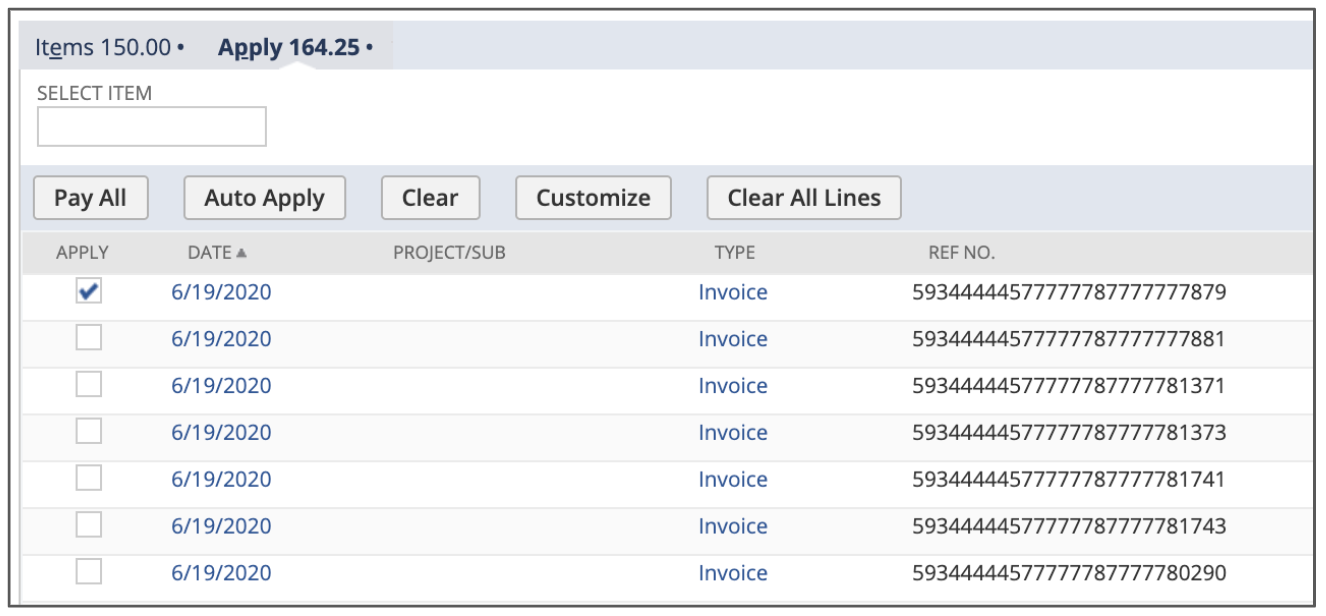
Task: Open the date link for invoice ending 80290
Action: [221, 574]
